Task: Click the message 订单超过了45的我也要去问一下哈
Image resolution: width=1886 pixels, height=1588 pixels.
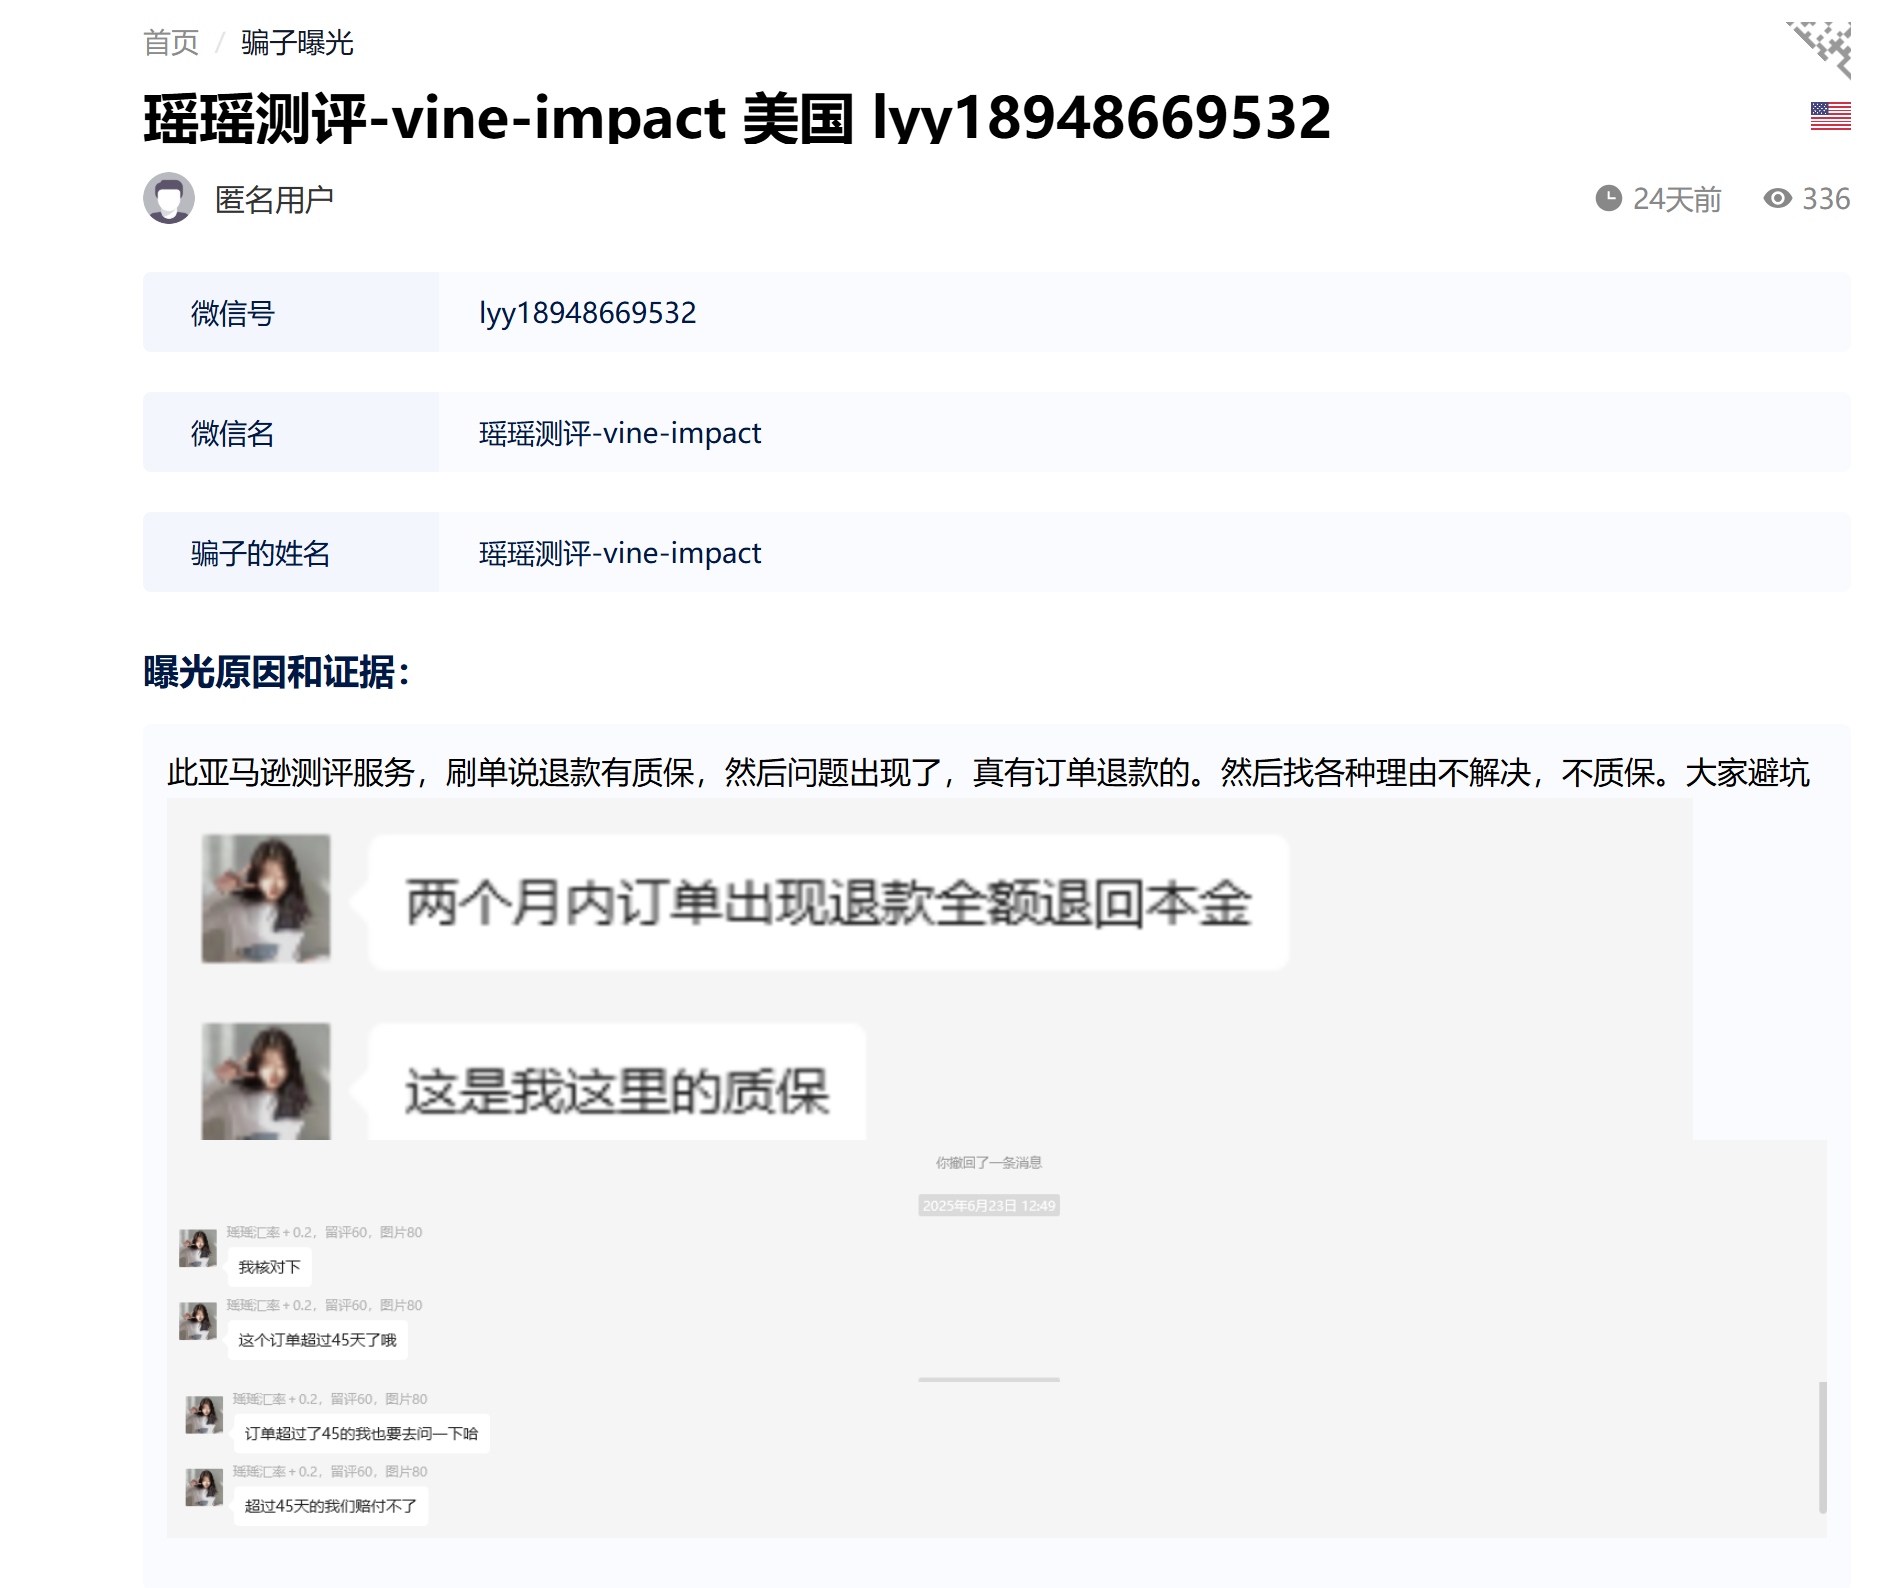Action: [362, 1434]
